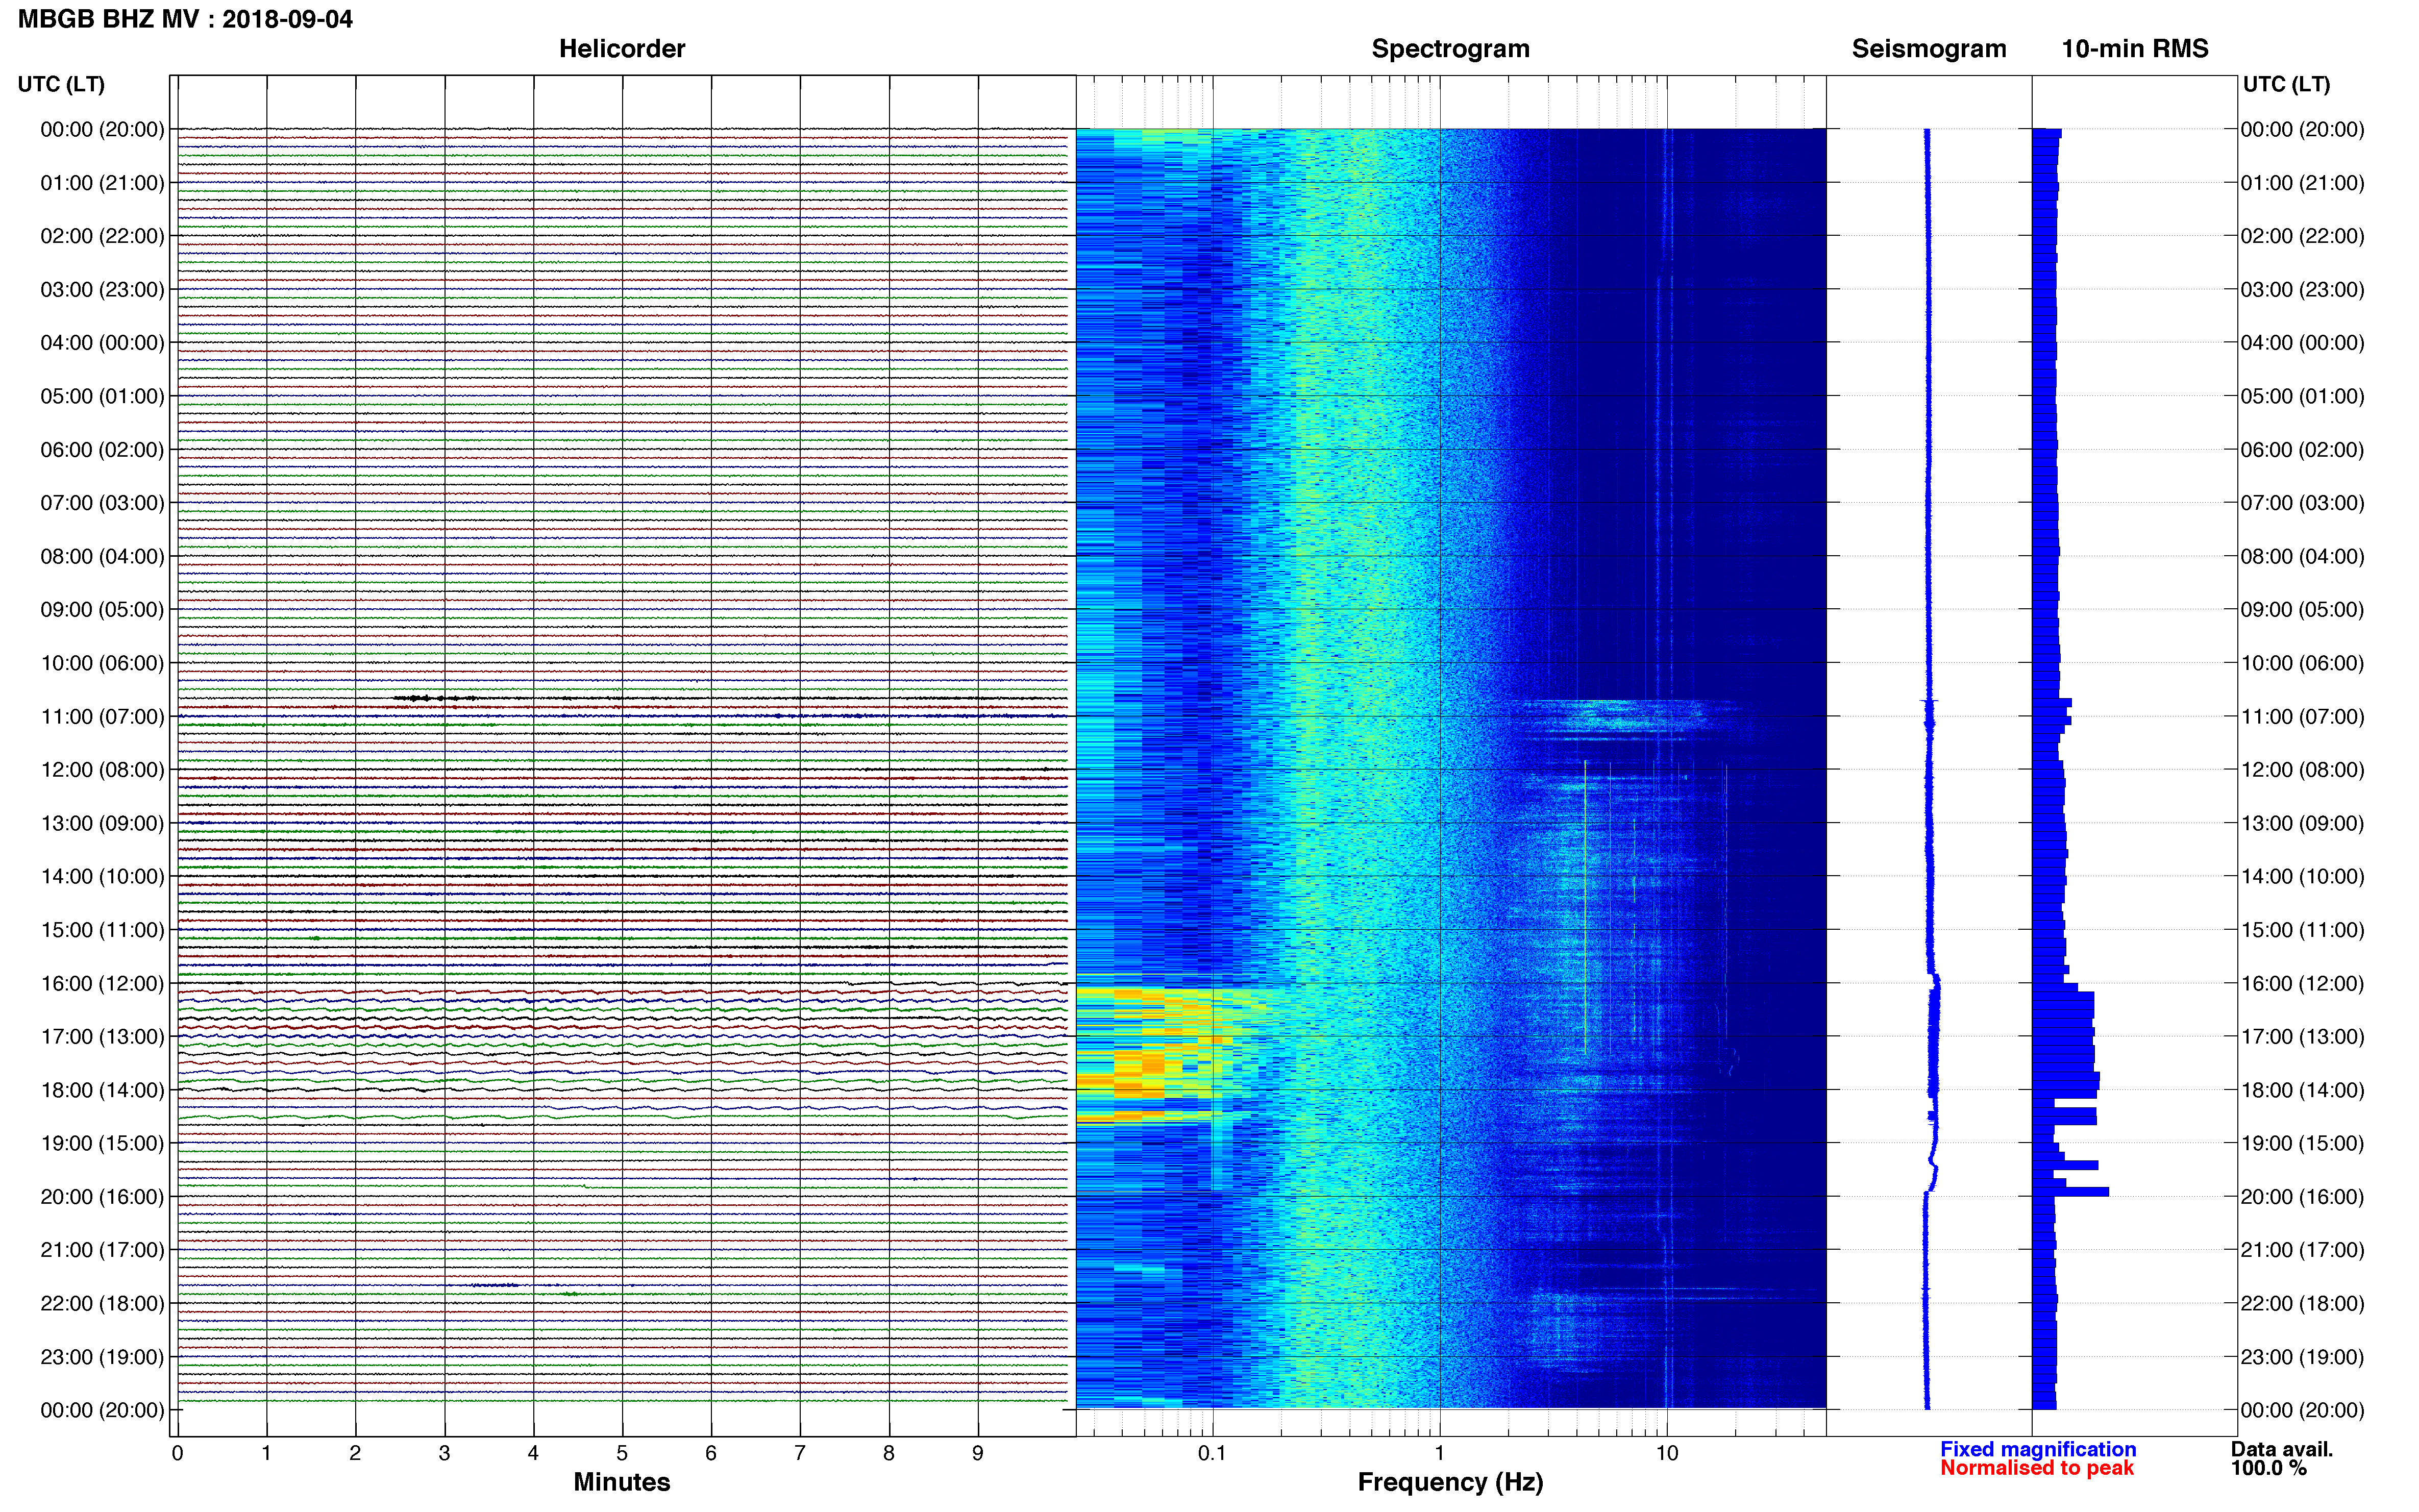Click '13:00 (09:00)' on helicorder time axis

(x=102, y=823)
